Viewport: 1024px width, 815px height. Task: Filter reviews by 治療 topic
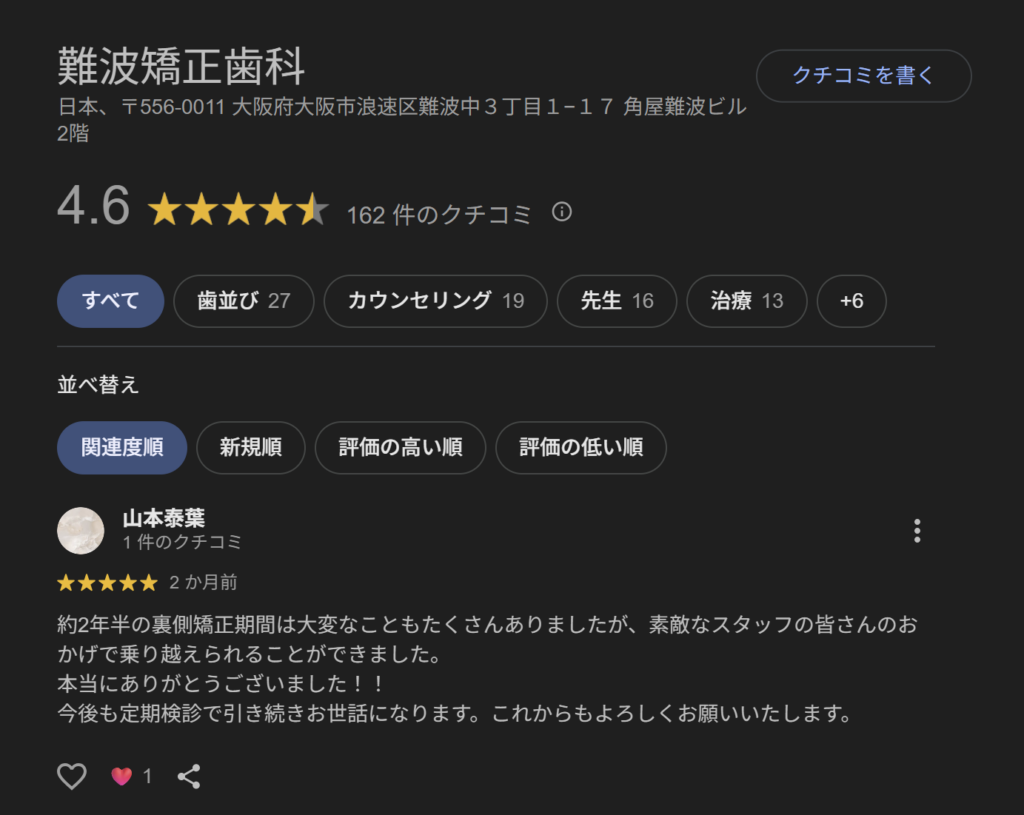[746, 301]
